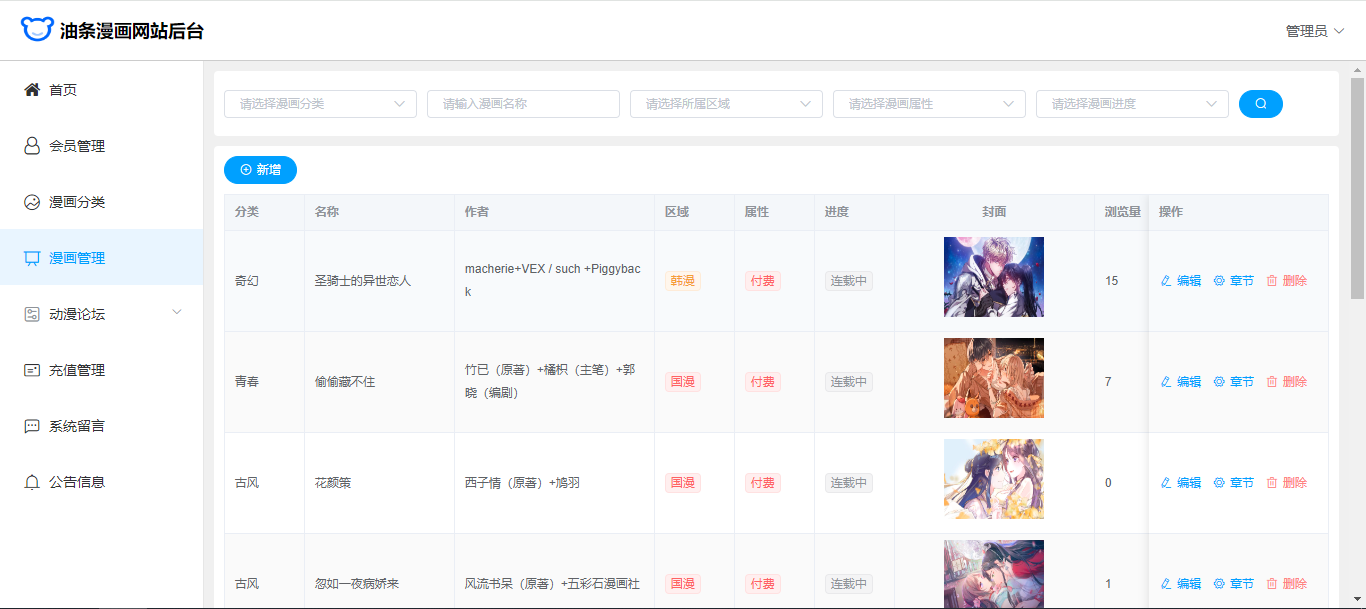Click the home icon beside 首页
This screenshot has width=1366, height=609.
point(32,90)
